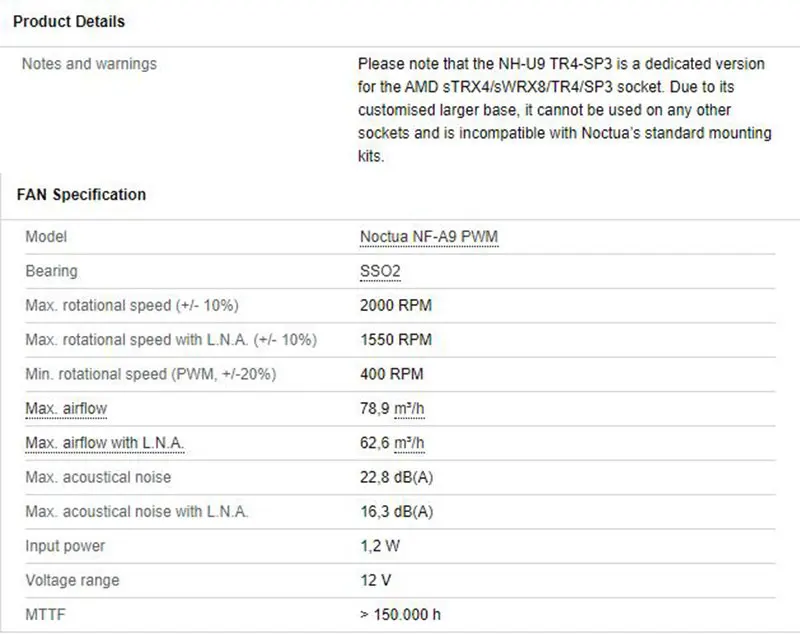Click the Product Details heading

[x=69, y=21]
